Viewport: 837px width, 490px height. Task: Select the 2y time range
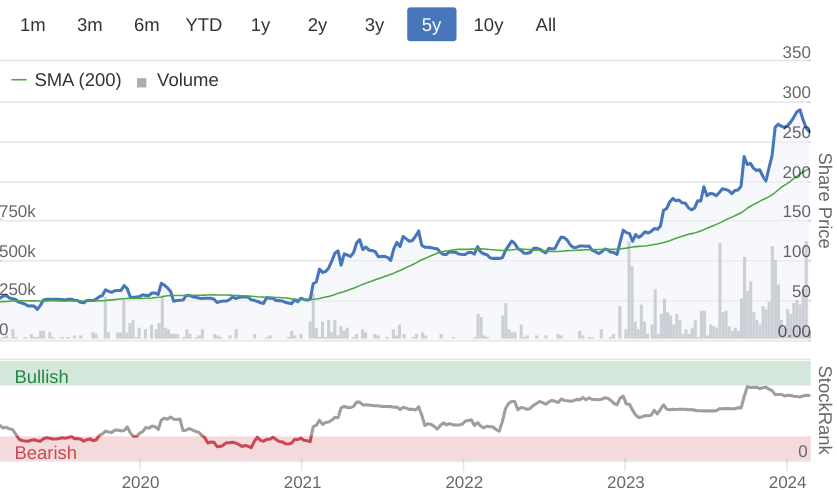click(x=317, y=25)
